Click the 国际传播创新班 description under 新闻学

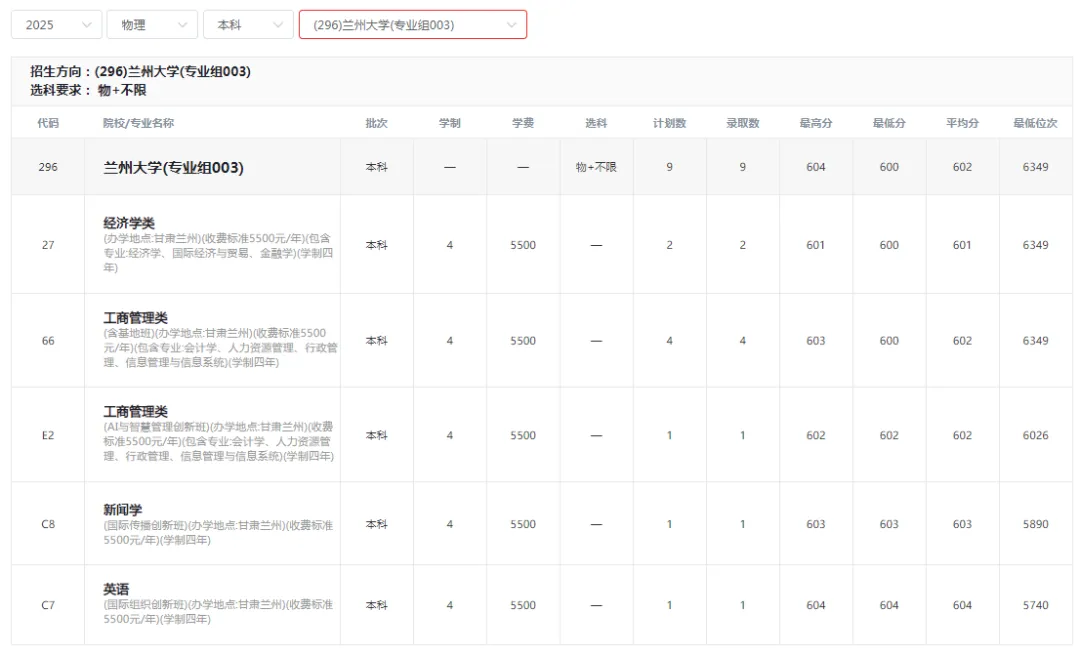point(218,533)
